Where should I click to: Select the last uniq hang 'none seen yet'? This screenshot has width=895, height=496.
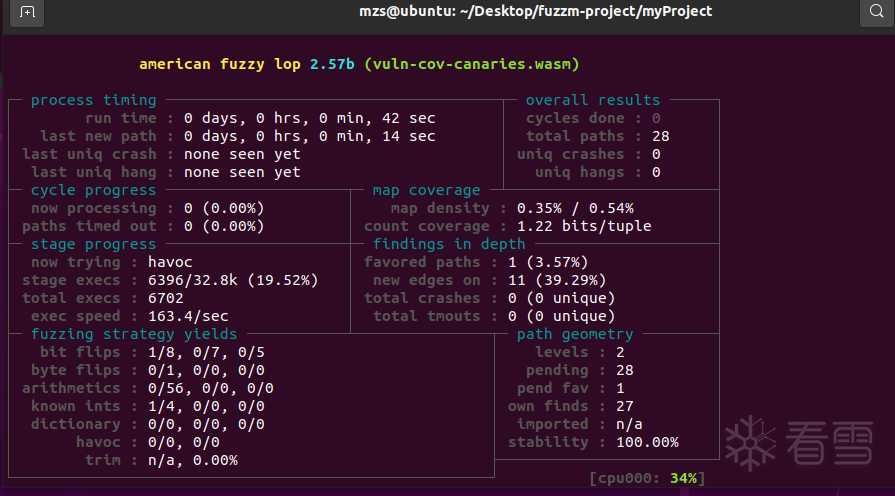tap(242, 172)
